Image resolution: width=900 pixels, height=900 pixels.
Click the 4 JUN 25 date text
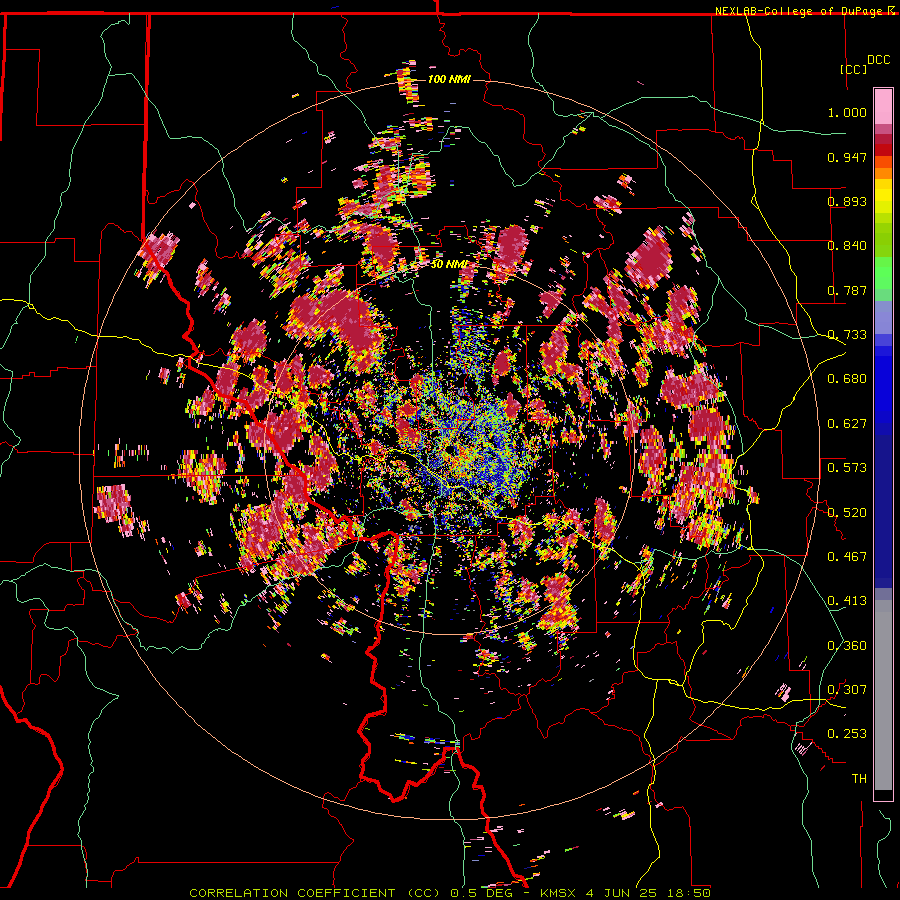pyautogui.click(x=623, y=893)
